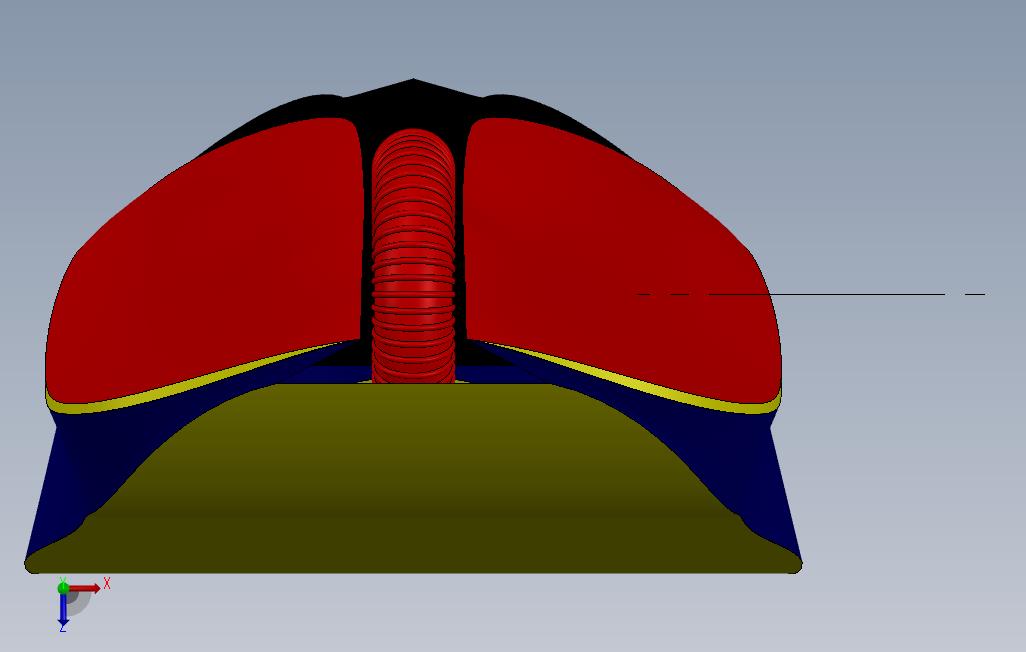Click the green Y axis ball on the triad
Image resolution: width=1026 pixels, height=652 pixels.
(63, 587)
